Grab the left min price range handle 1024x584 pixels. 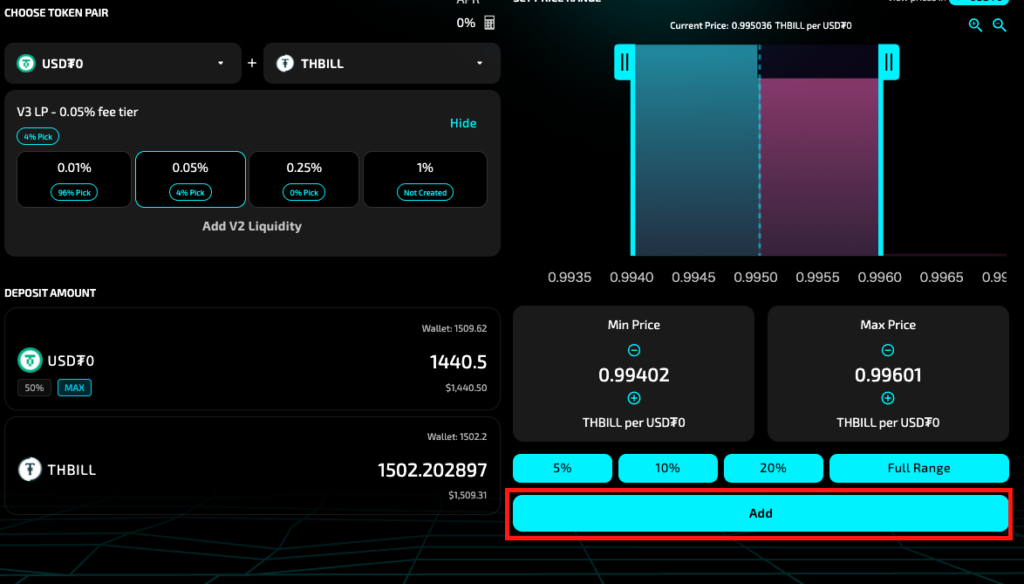point(624,63)
